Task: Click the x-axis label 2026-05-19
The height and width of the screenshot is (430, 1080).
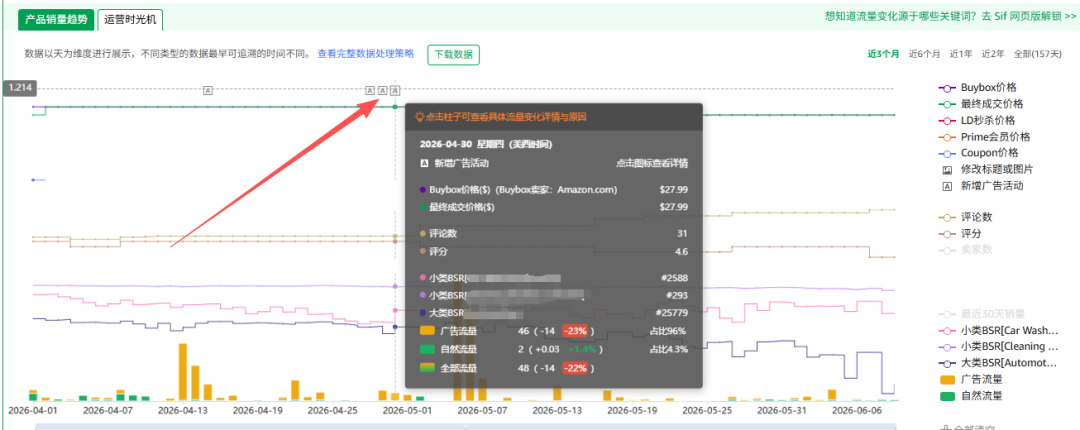Action: (632, 409)
